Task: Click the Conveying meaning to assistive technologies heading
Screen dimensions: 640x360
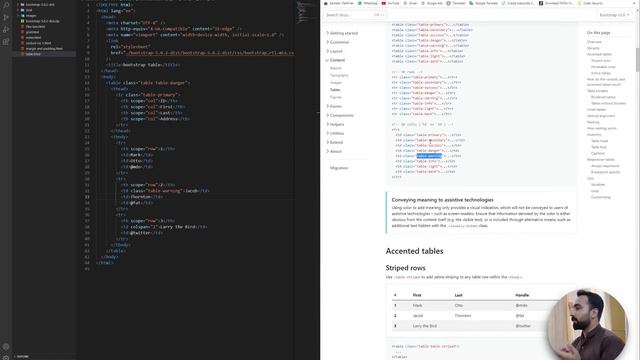Action: (x=442, y=200)
